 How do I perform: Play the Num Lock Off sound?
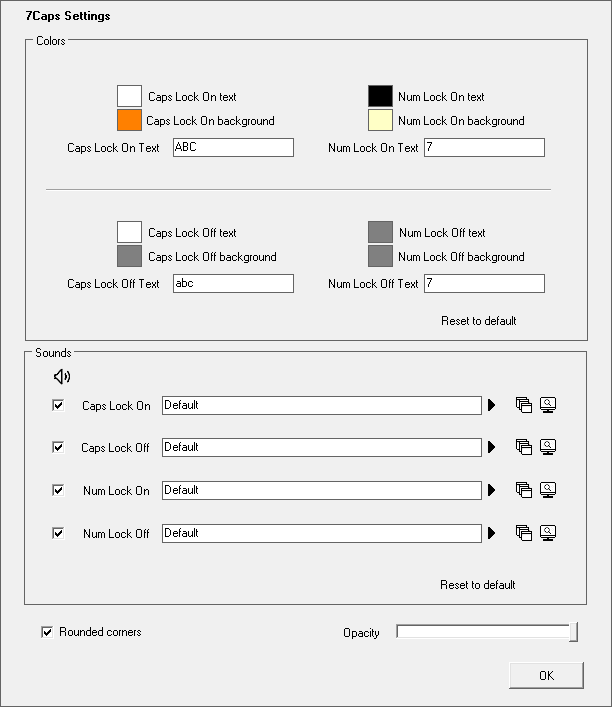click(x=491, y=533)
